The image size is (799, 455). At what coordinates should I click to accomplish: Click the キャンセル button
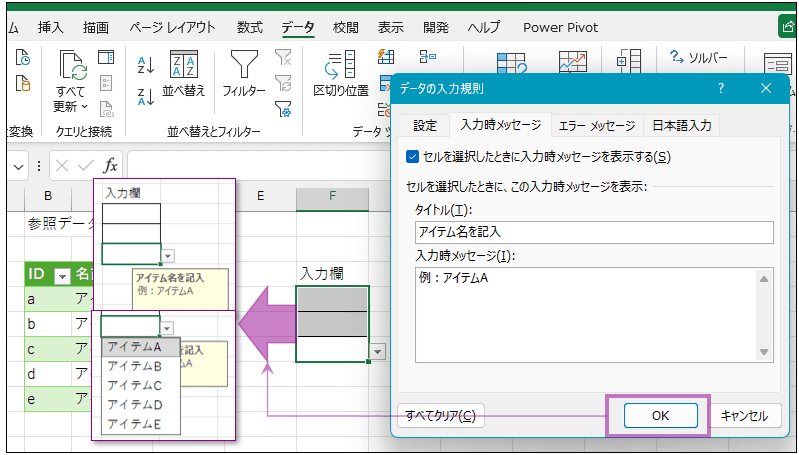(744, 416)
